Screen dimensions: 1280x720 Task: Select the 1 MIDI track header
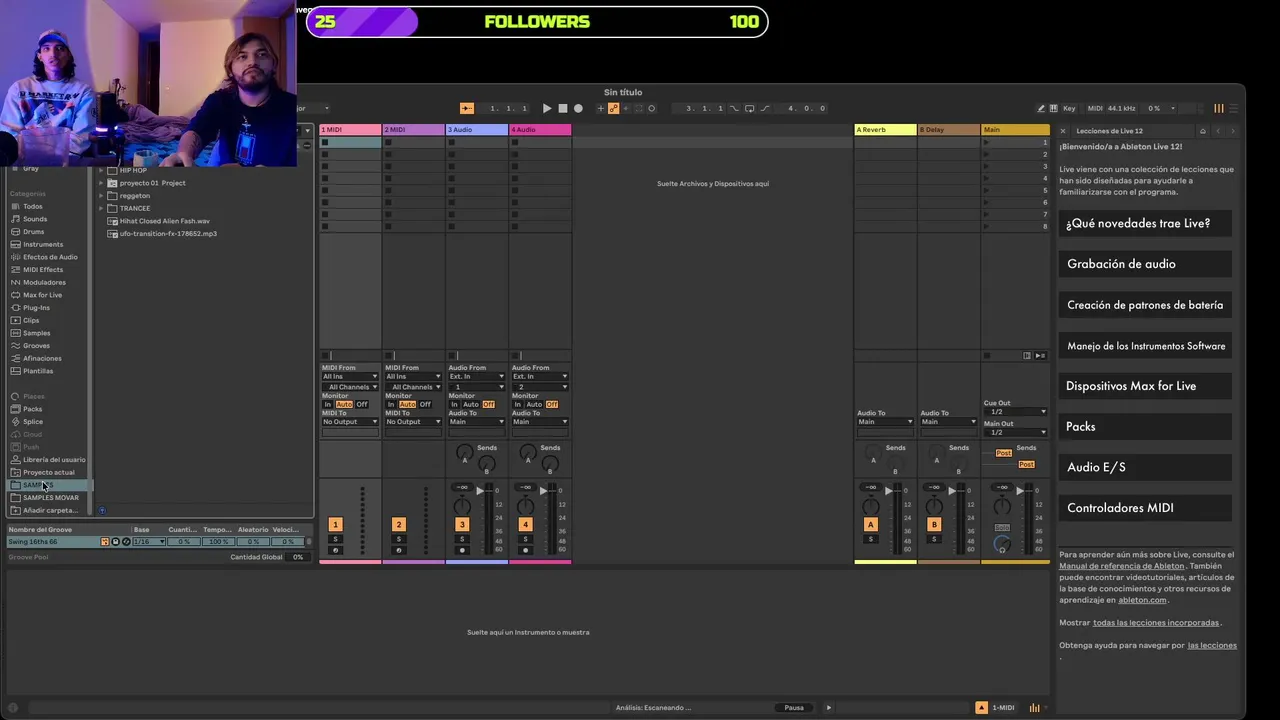click(x=350, y=129)
